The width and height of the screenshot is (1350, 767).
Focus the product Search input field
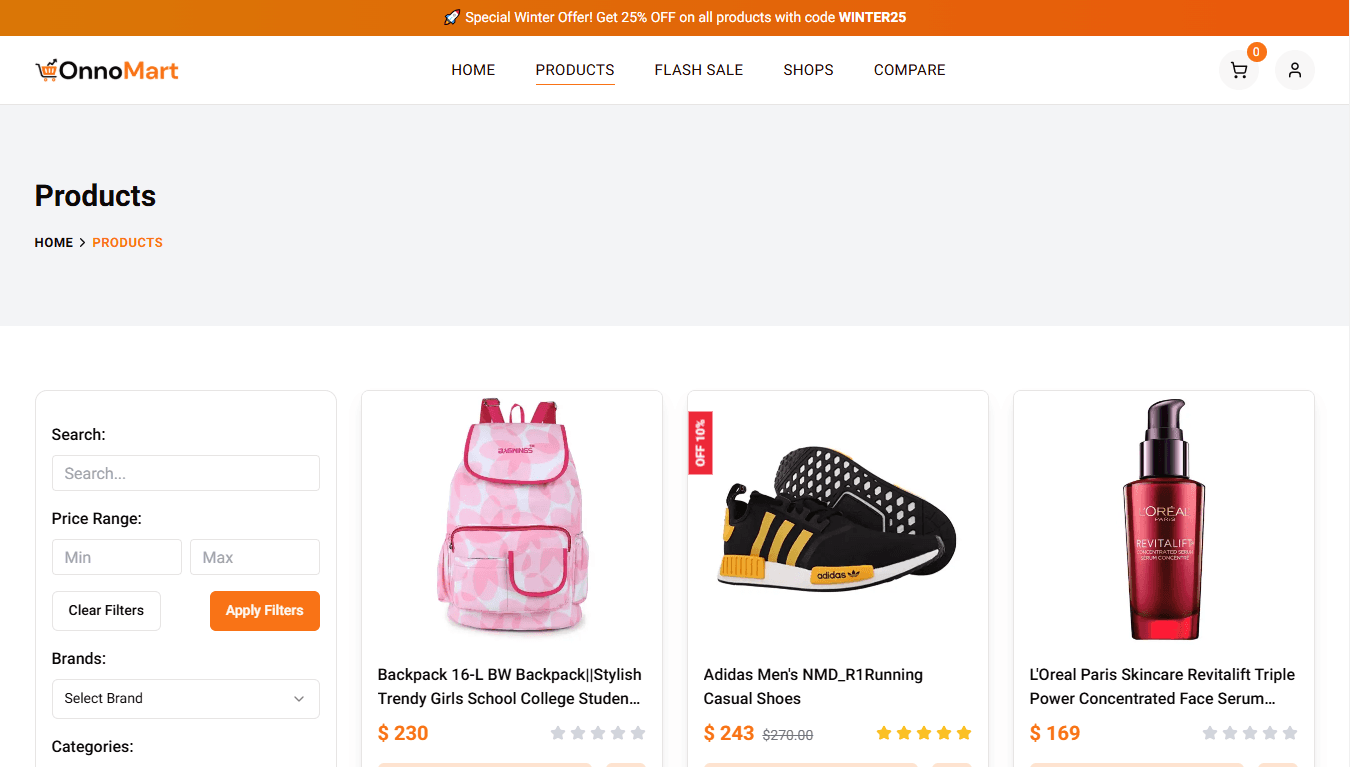pos(186,474)
